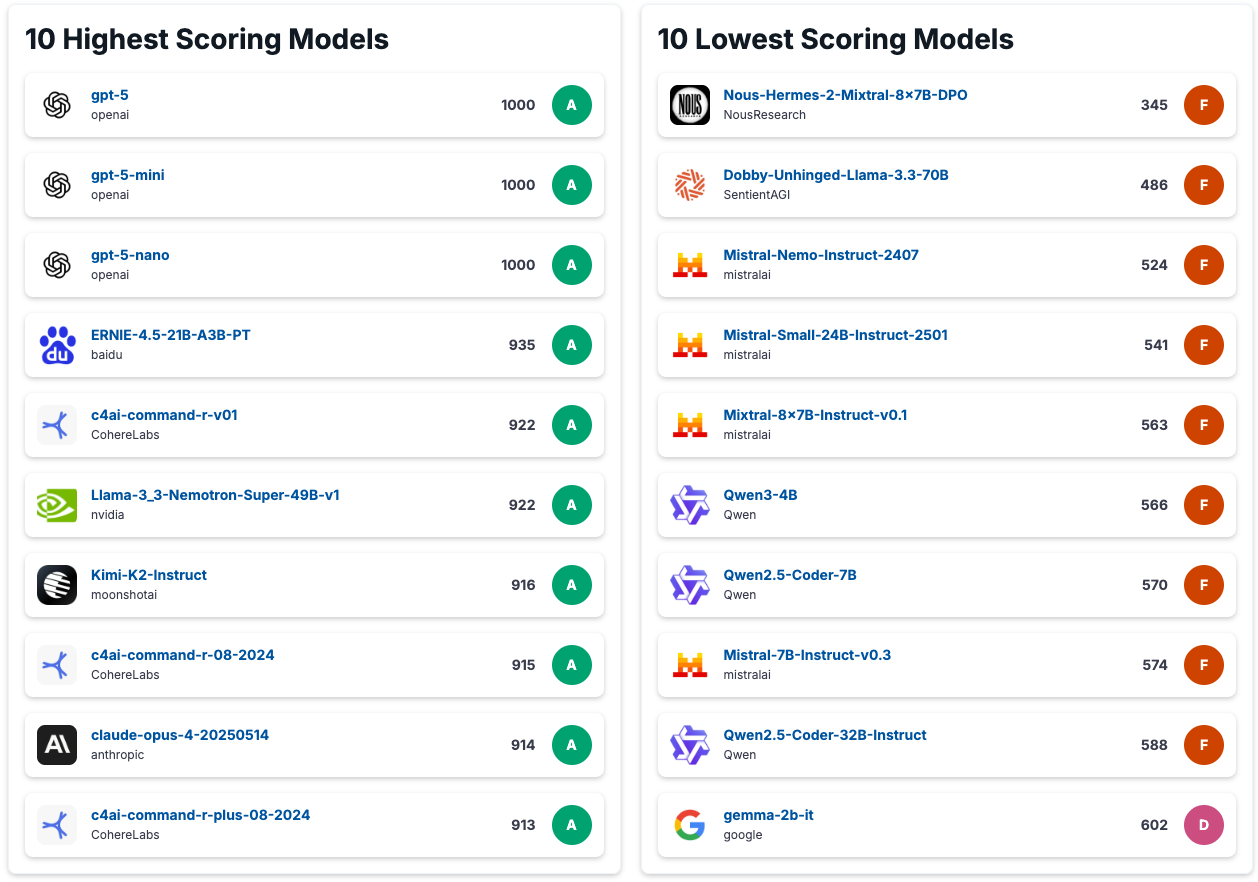This screenshot has width=1258, height=882.
Task: Click the score 935 for ERNIE-4.5
Action: (x=522, y=345)
